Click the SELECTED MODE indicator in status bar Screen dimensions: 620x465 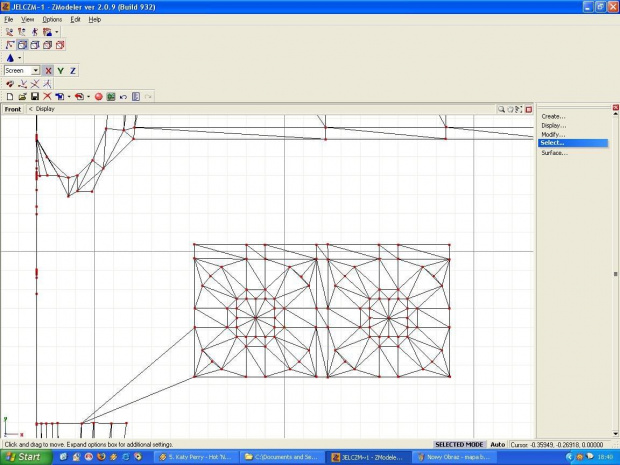coord(459,444)
